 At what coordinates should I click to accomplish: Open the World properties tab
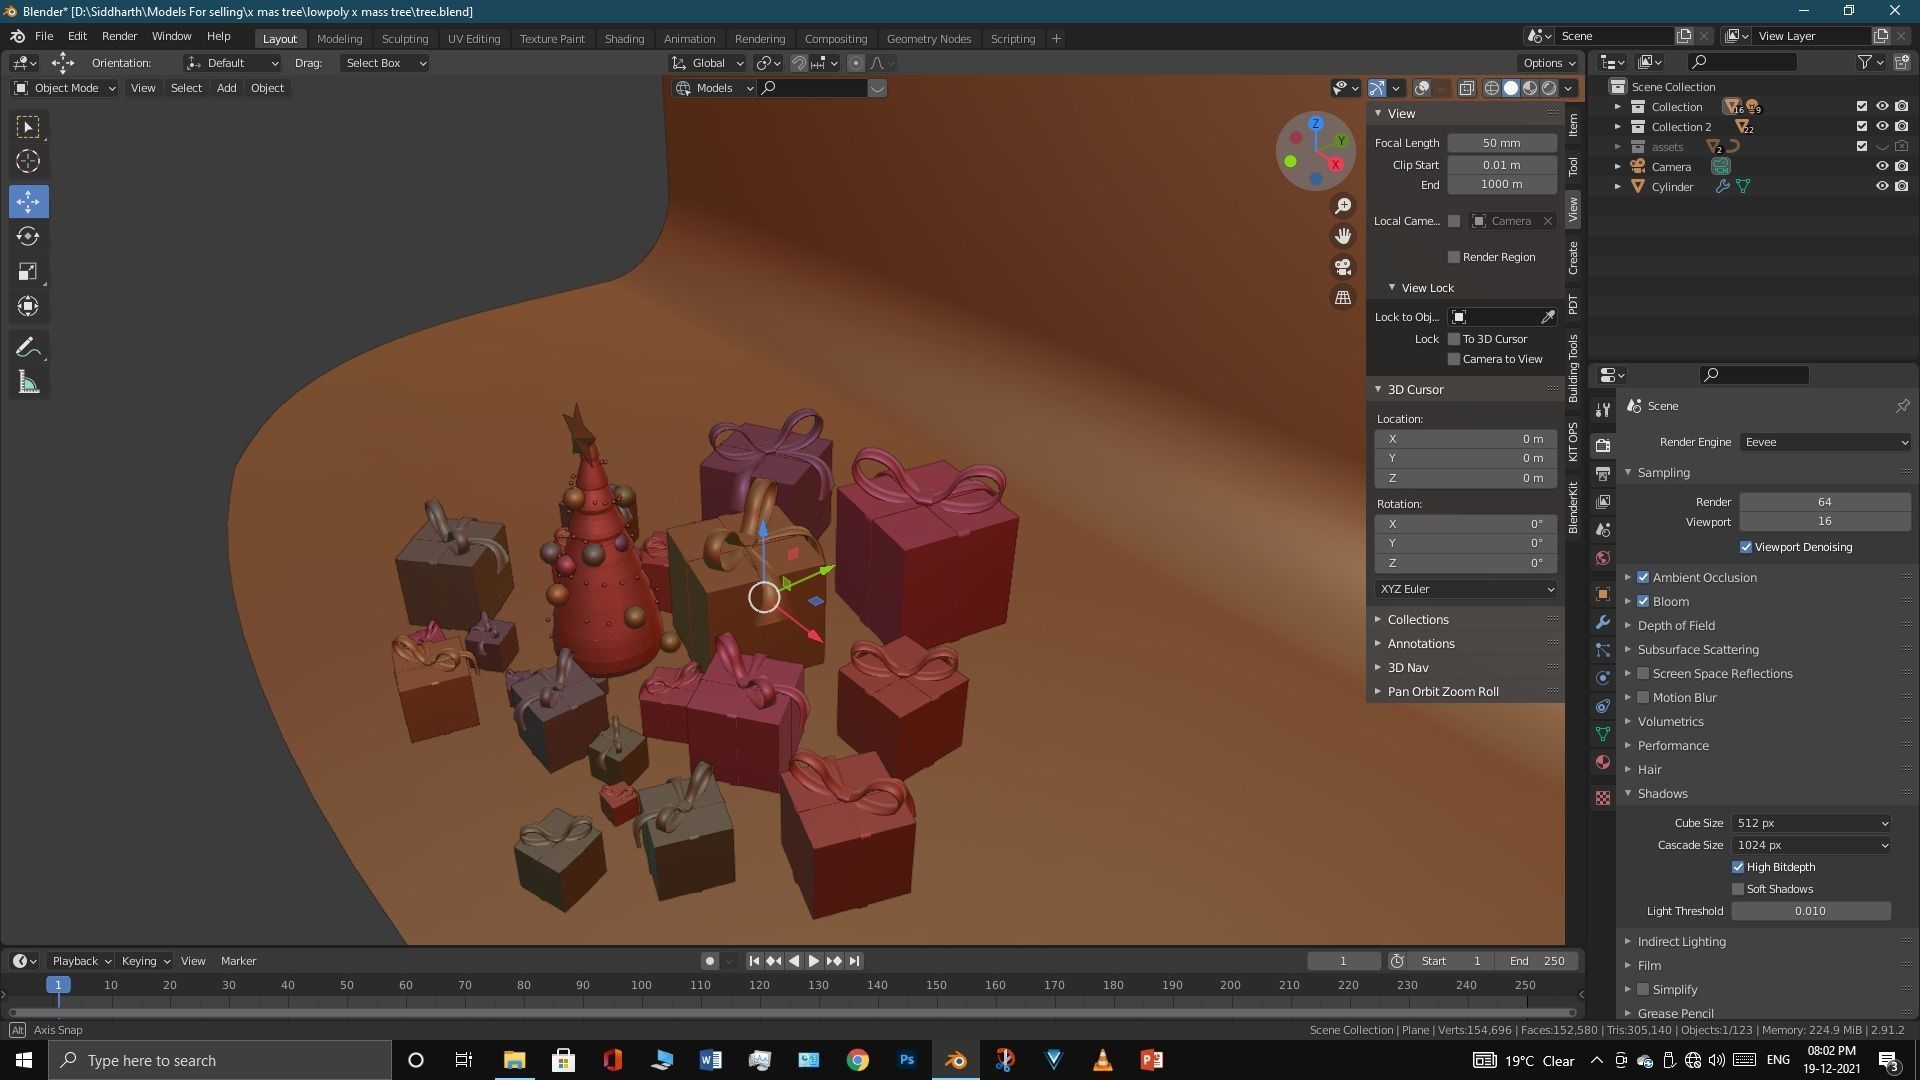click(1603, 558)
